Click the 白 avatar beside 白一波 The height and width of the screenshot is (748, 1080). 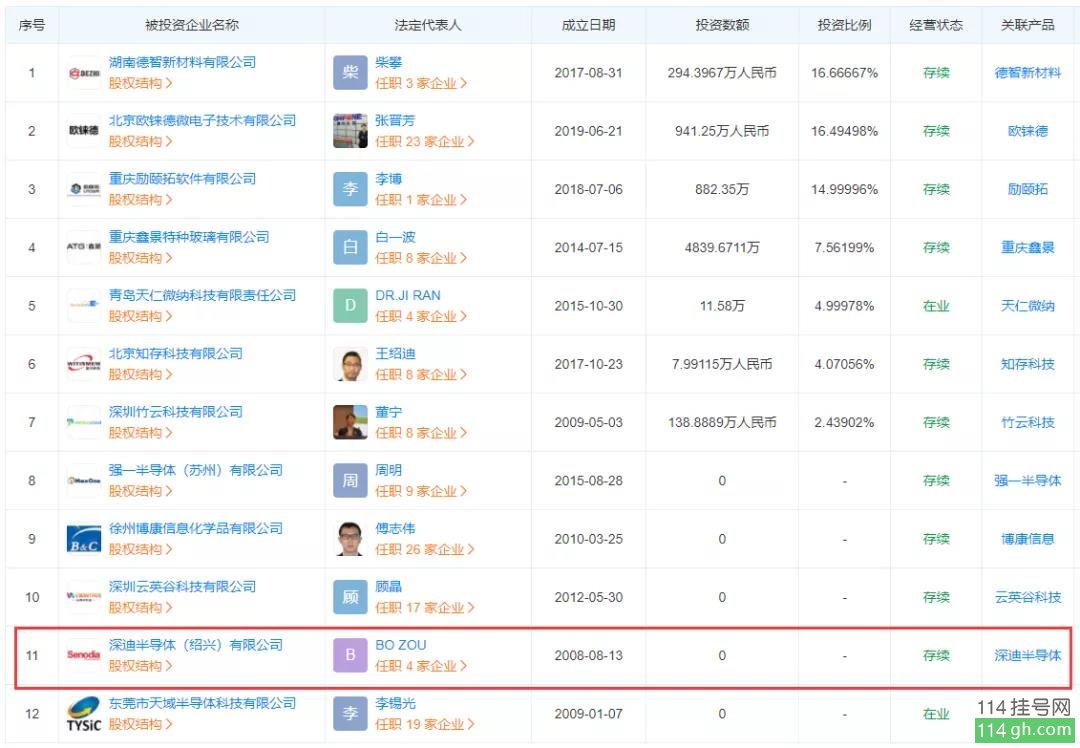pyautogui.click(x=351, y=247)
